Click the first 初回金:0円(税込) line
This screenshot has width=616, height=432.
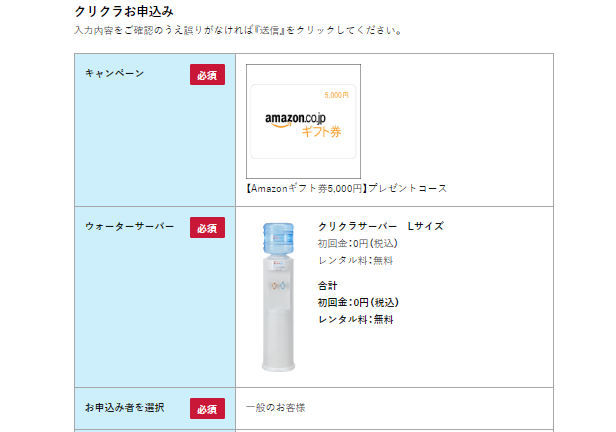[358, 243]
